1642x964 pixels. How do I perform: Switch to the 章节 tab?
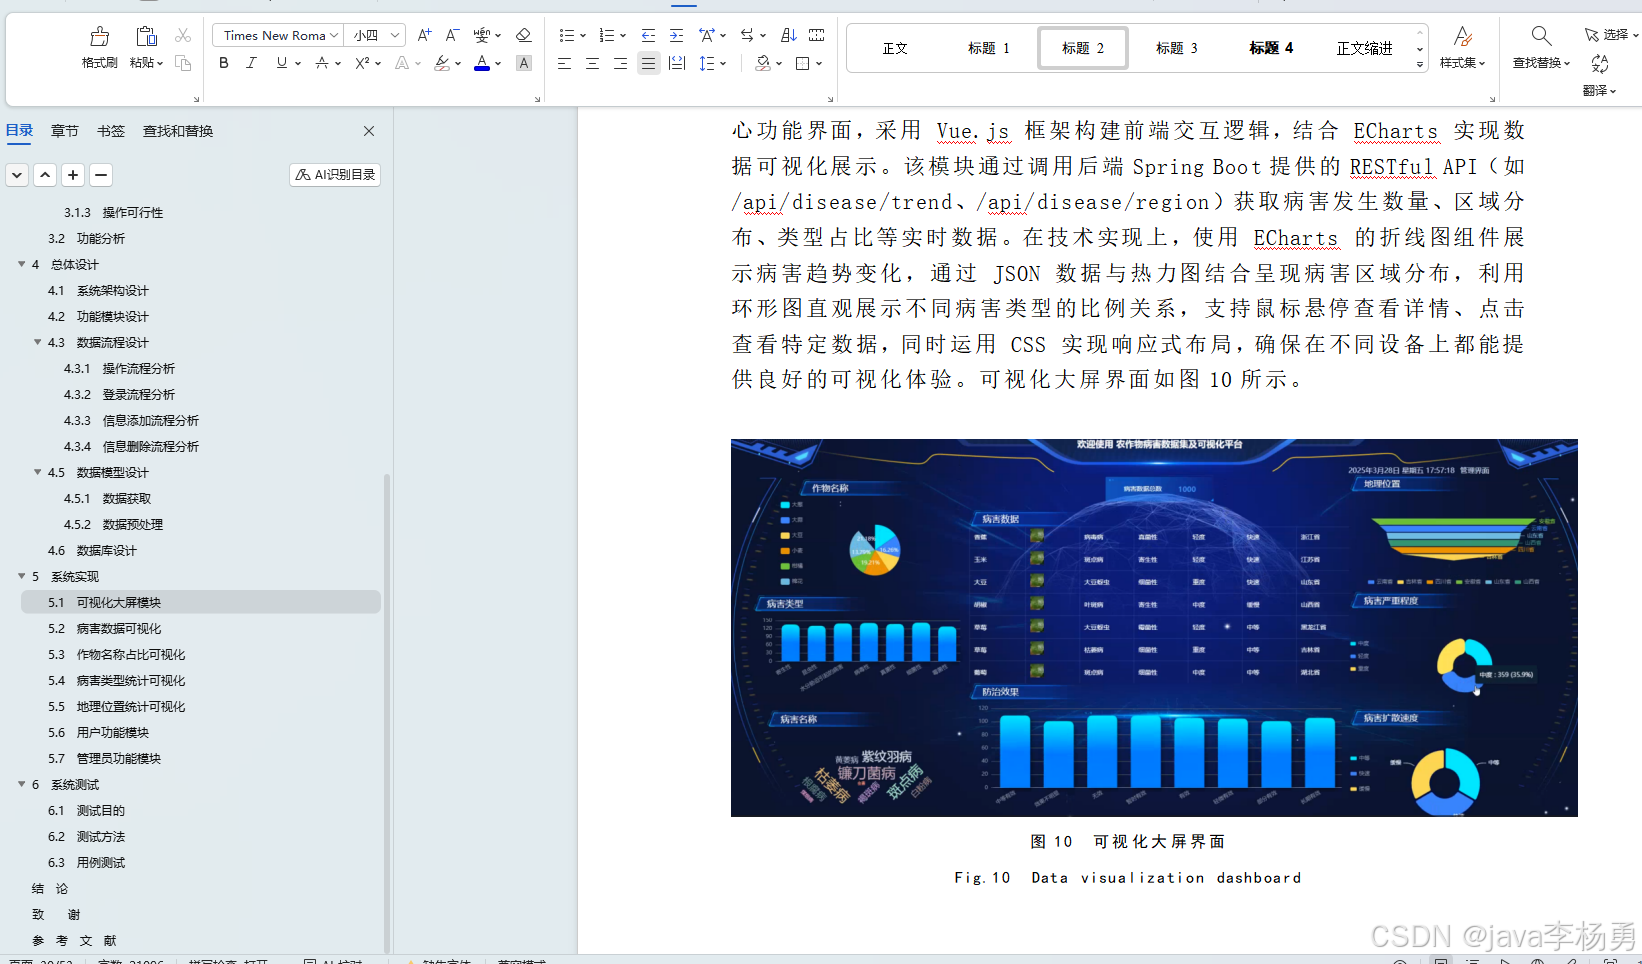coord(65,131)
